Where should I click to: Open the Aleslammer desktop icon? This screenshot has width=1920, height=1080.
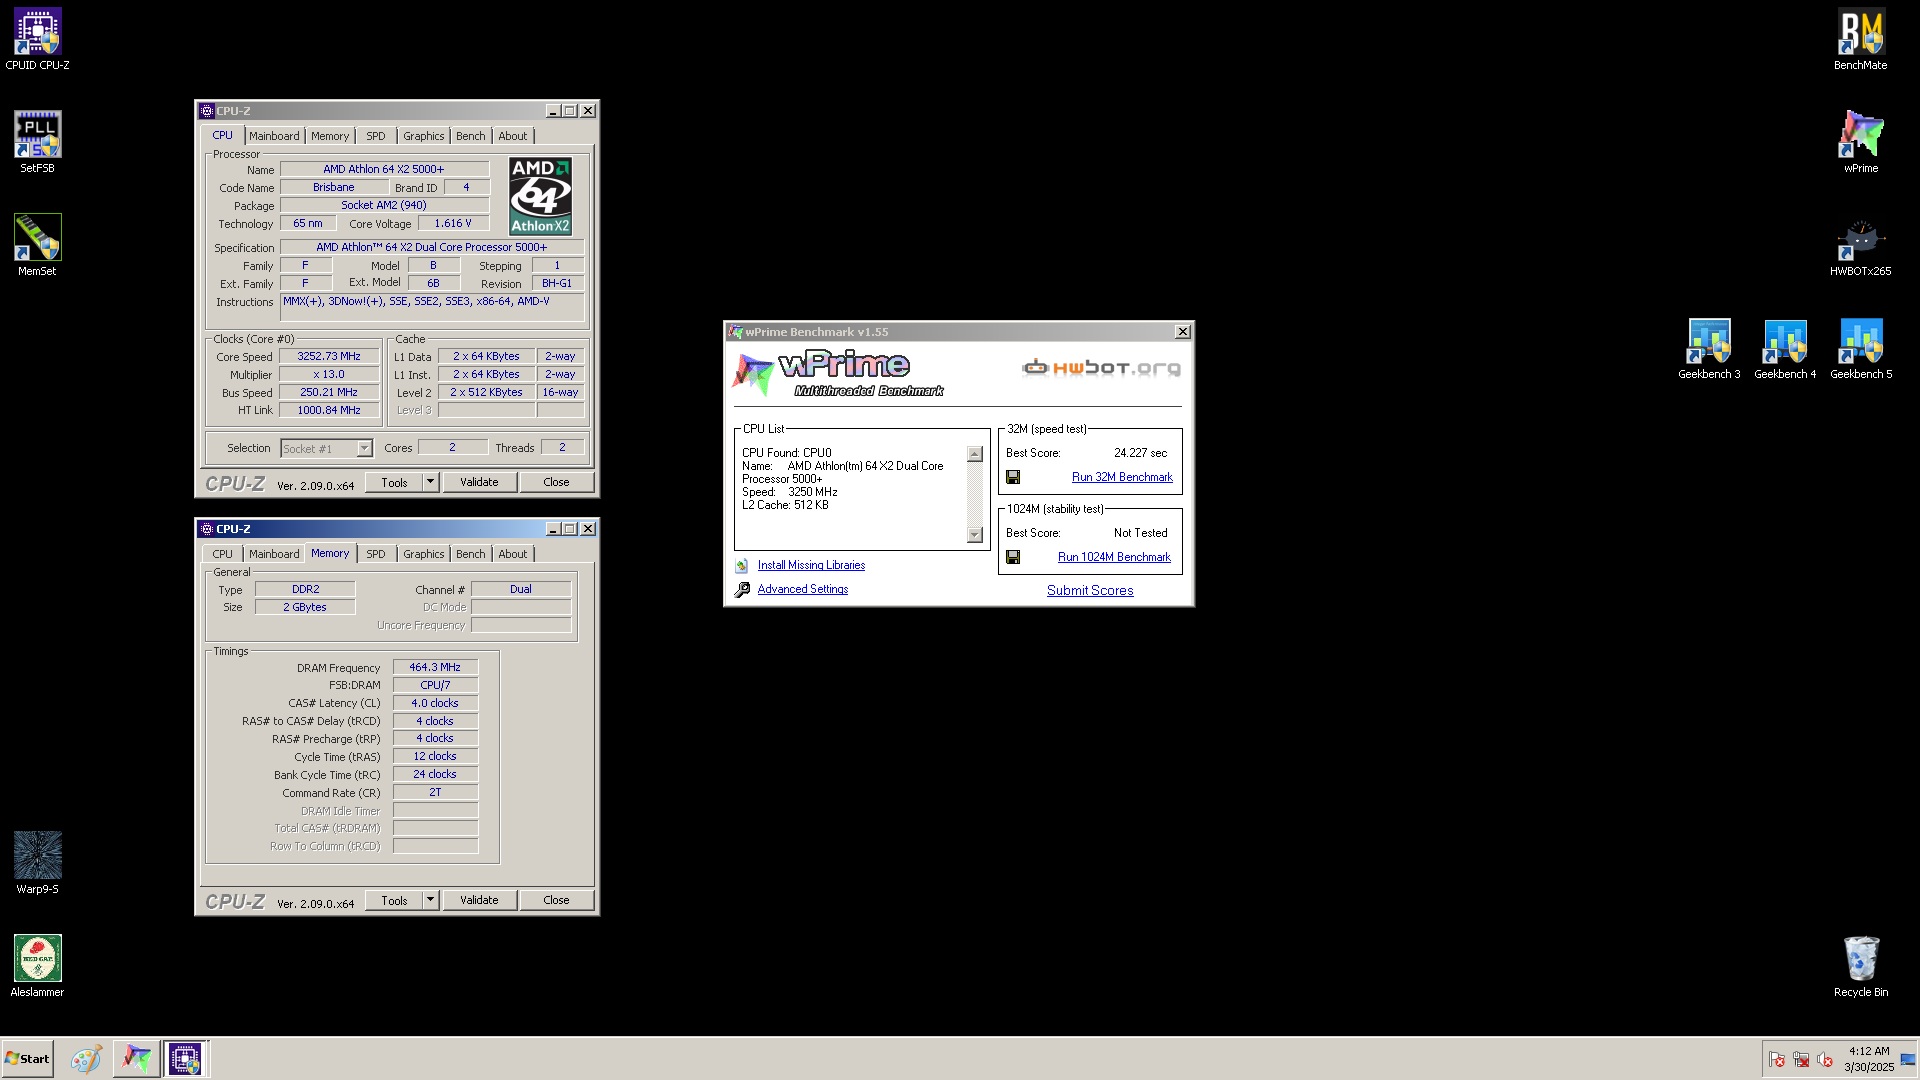37,966
